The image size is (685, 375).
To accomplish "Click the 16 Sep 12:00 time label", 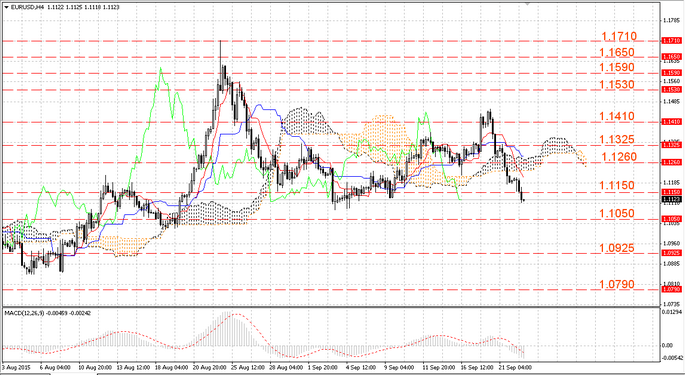I will click(x=477, y=368).
